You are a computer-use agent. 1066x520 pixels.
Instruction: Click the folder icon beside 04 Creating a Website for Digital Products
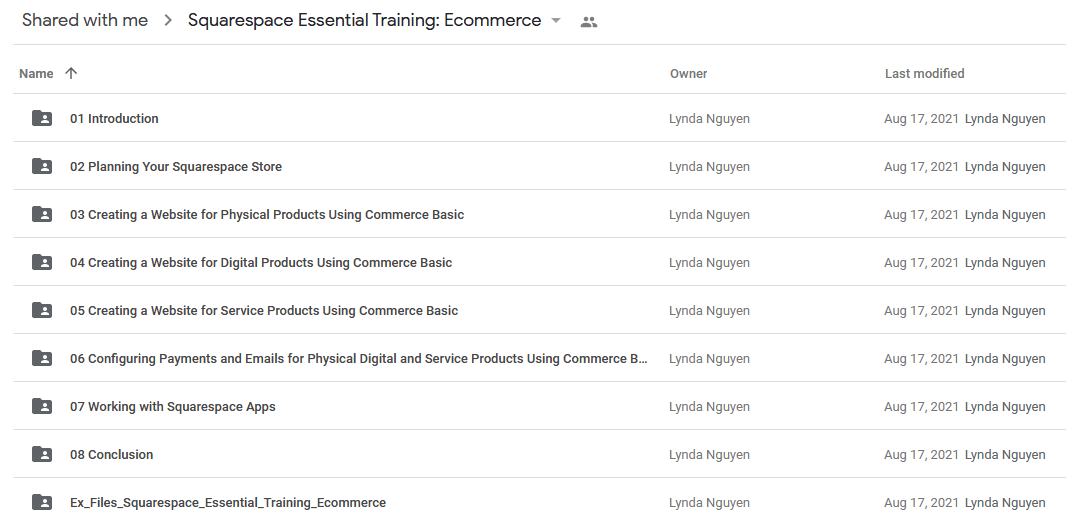coord(41,262)
